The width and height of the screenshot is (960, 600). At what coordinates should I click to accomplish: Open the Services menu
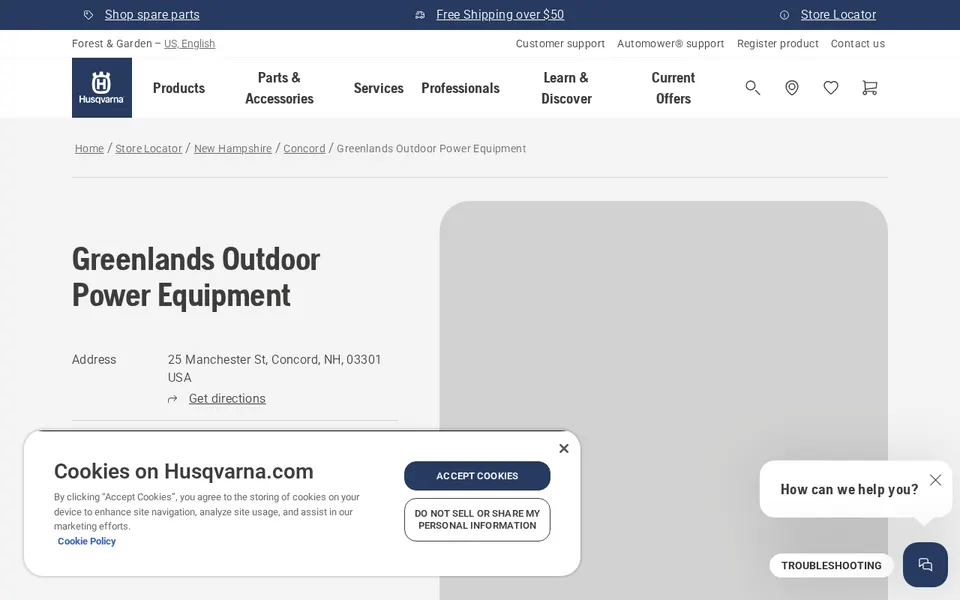(x=378, y=88)
